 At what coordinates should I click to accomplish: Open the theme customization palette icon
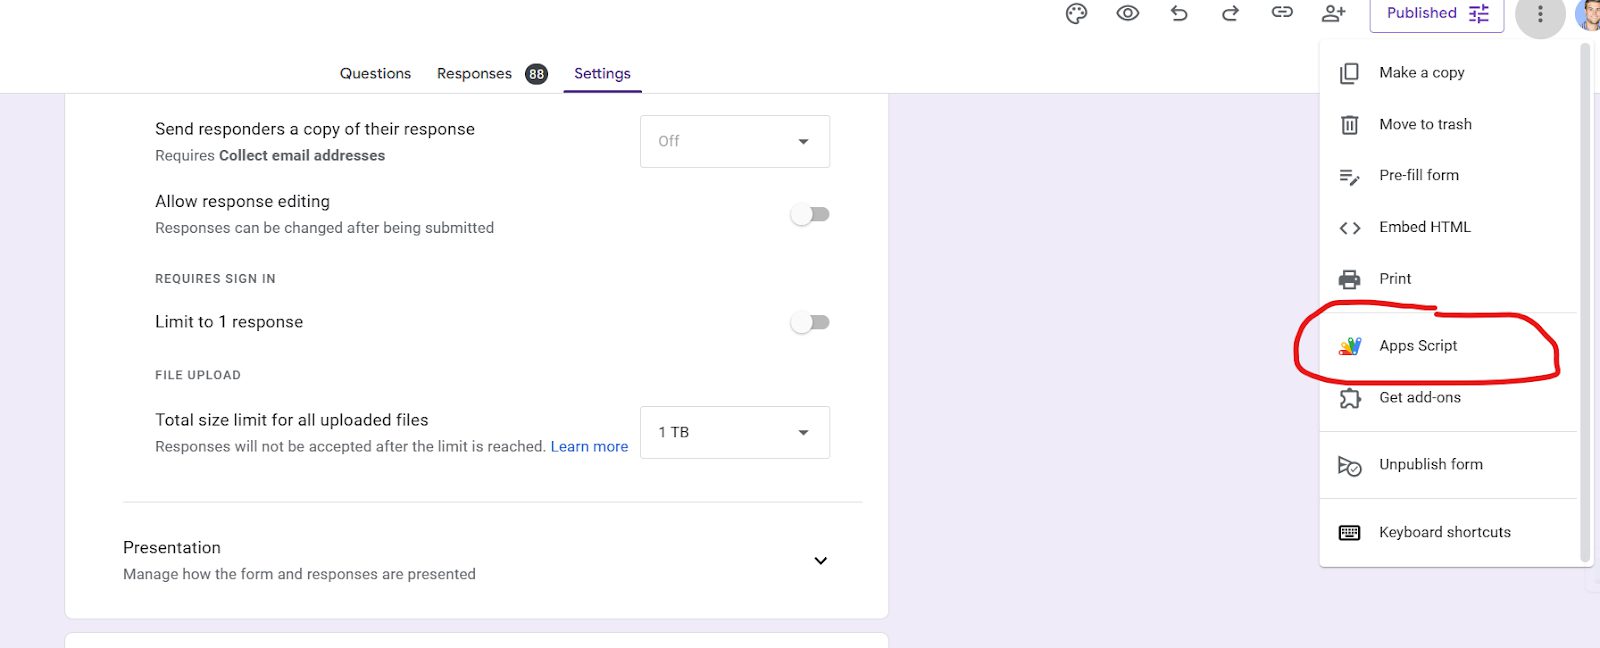(x=1076, y=14)
